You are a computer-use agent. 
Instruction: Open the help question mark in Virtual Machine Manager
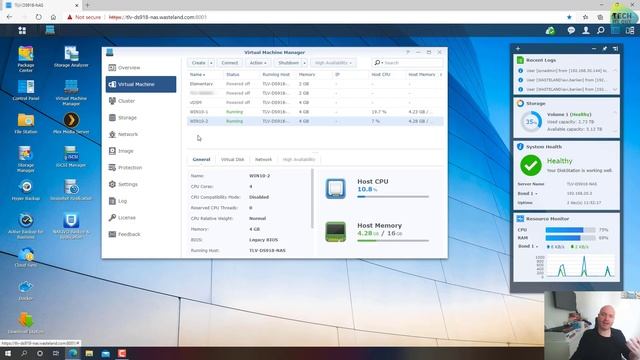408,52
